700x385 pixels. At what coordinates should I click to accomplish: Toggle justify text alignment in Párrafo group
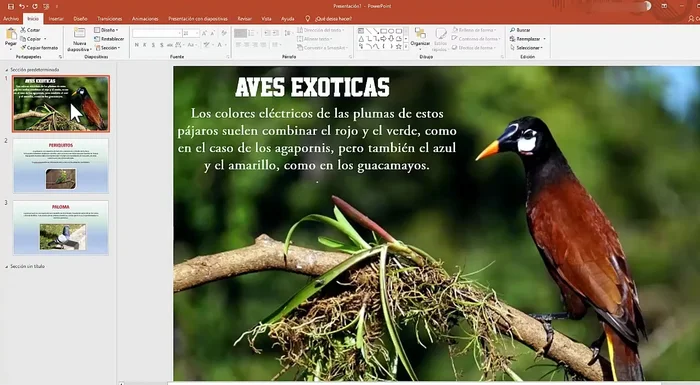pos(263,45)
